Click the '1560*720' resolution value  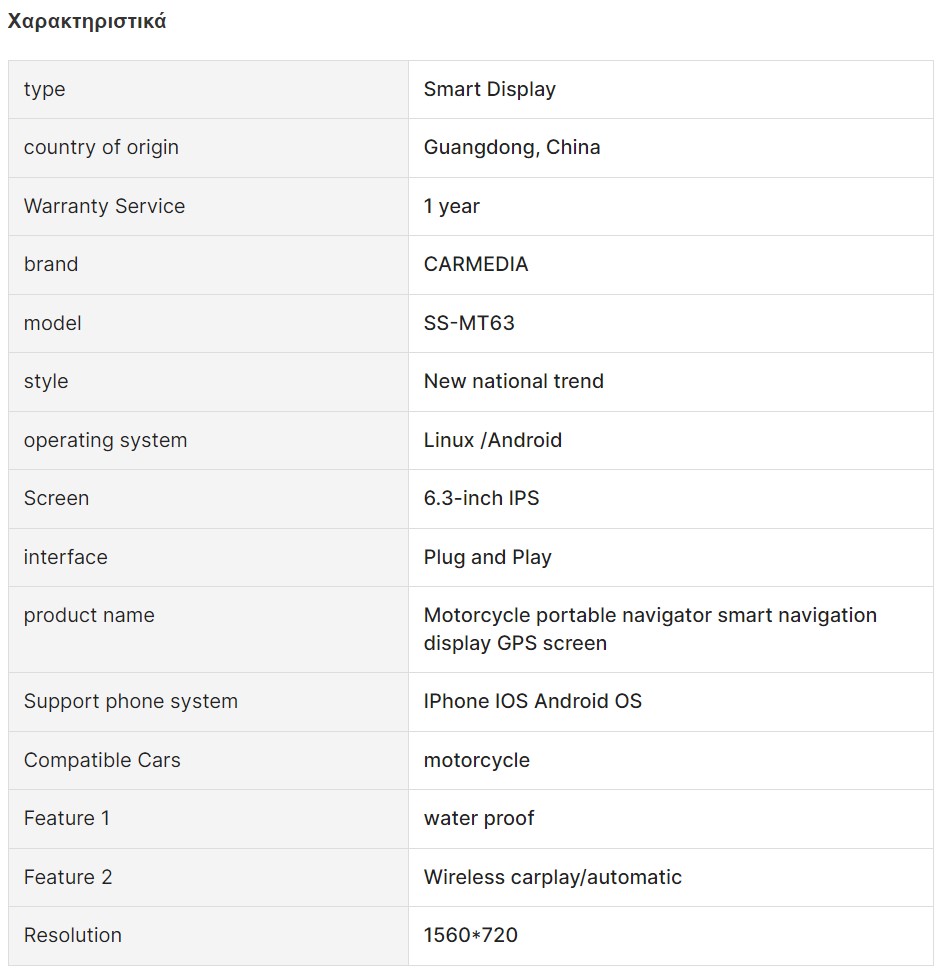coord(471,935)
